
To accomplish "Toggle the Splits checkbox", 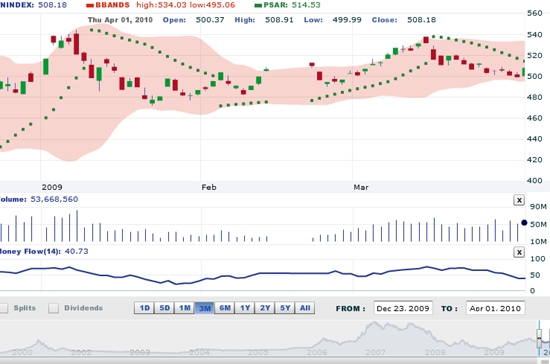I will click(x=3, y=308).
